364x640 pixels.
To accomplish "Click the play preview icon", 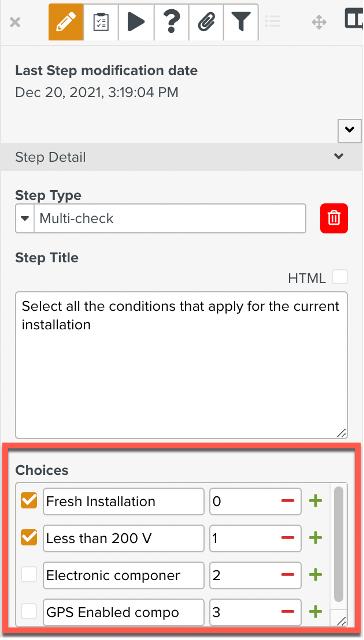I will pos(136,22).
